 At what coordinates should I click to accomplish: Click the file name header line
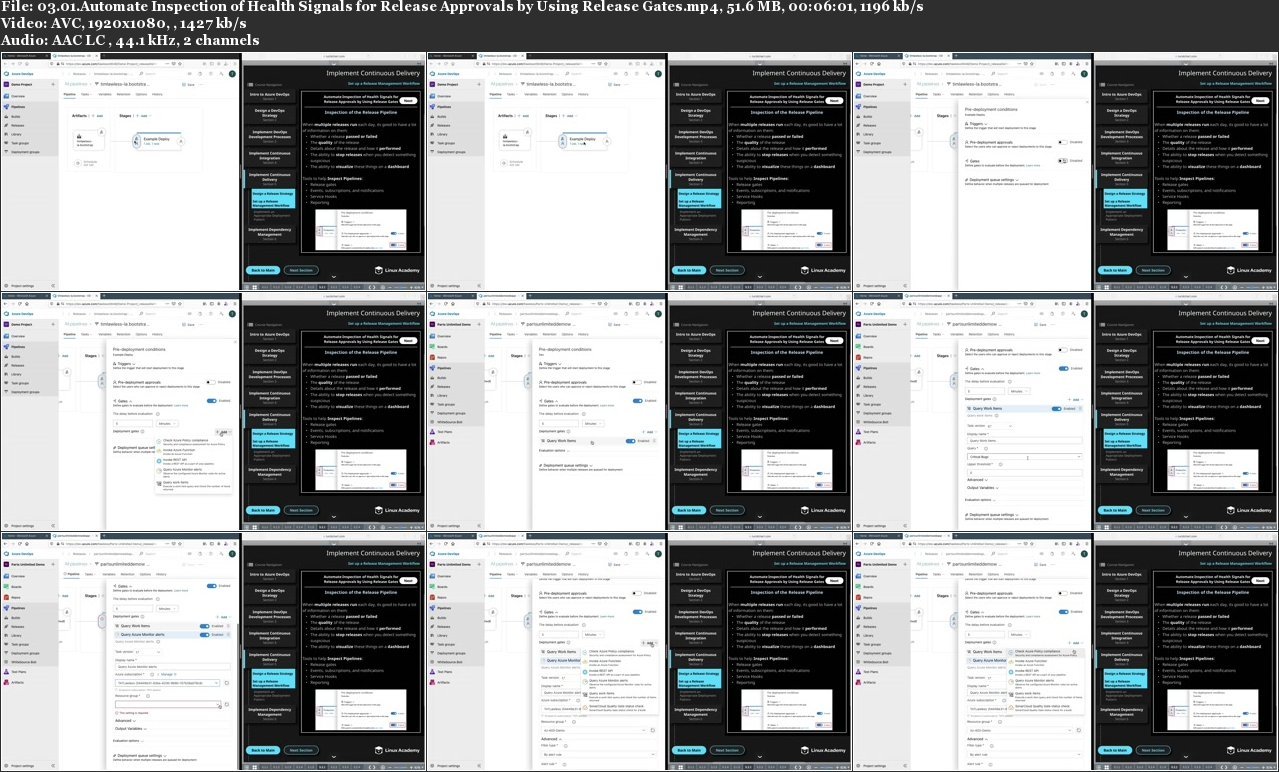462,8
